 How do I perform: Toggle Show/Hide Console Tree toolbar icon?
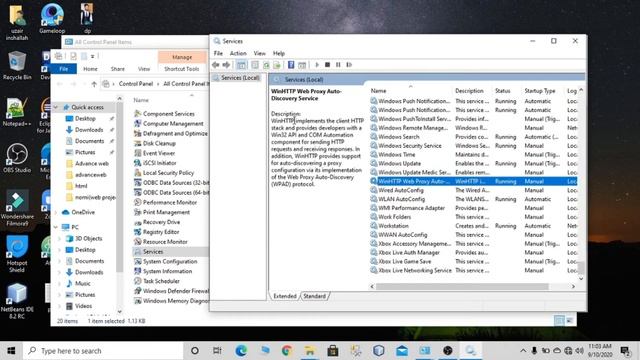click(241, 65)
